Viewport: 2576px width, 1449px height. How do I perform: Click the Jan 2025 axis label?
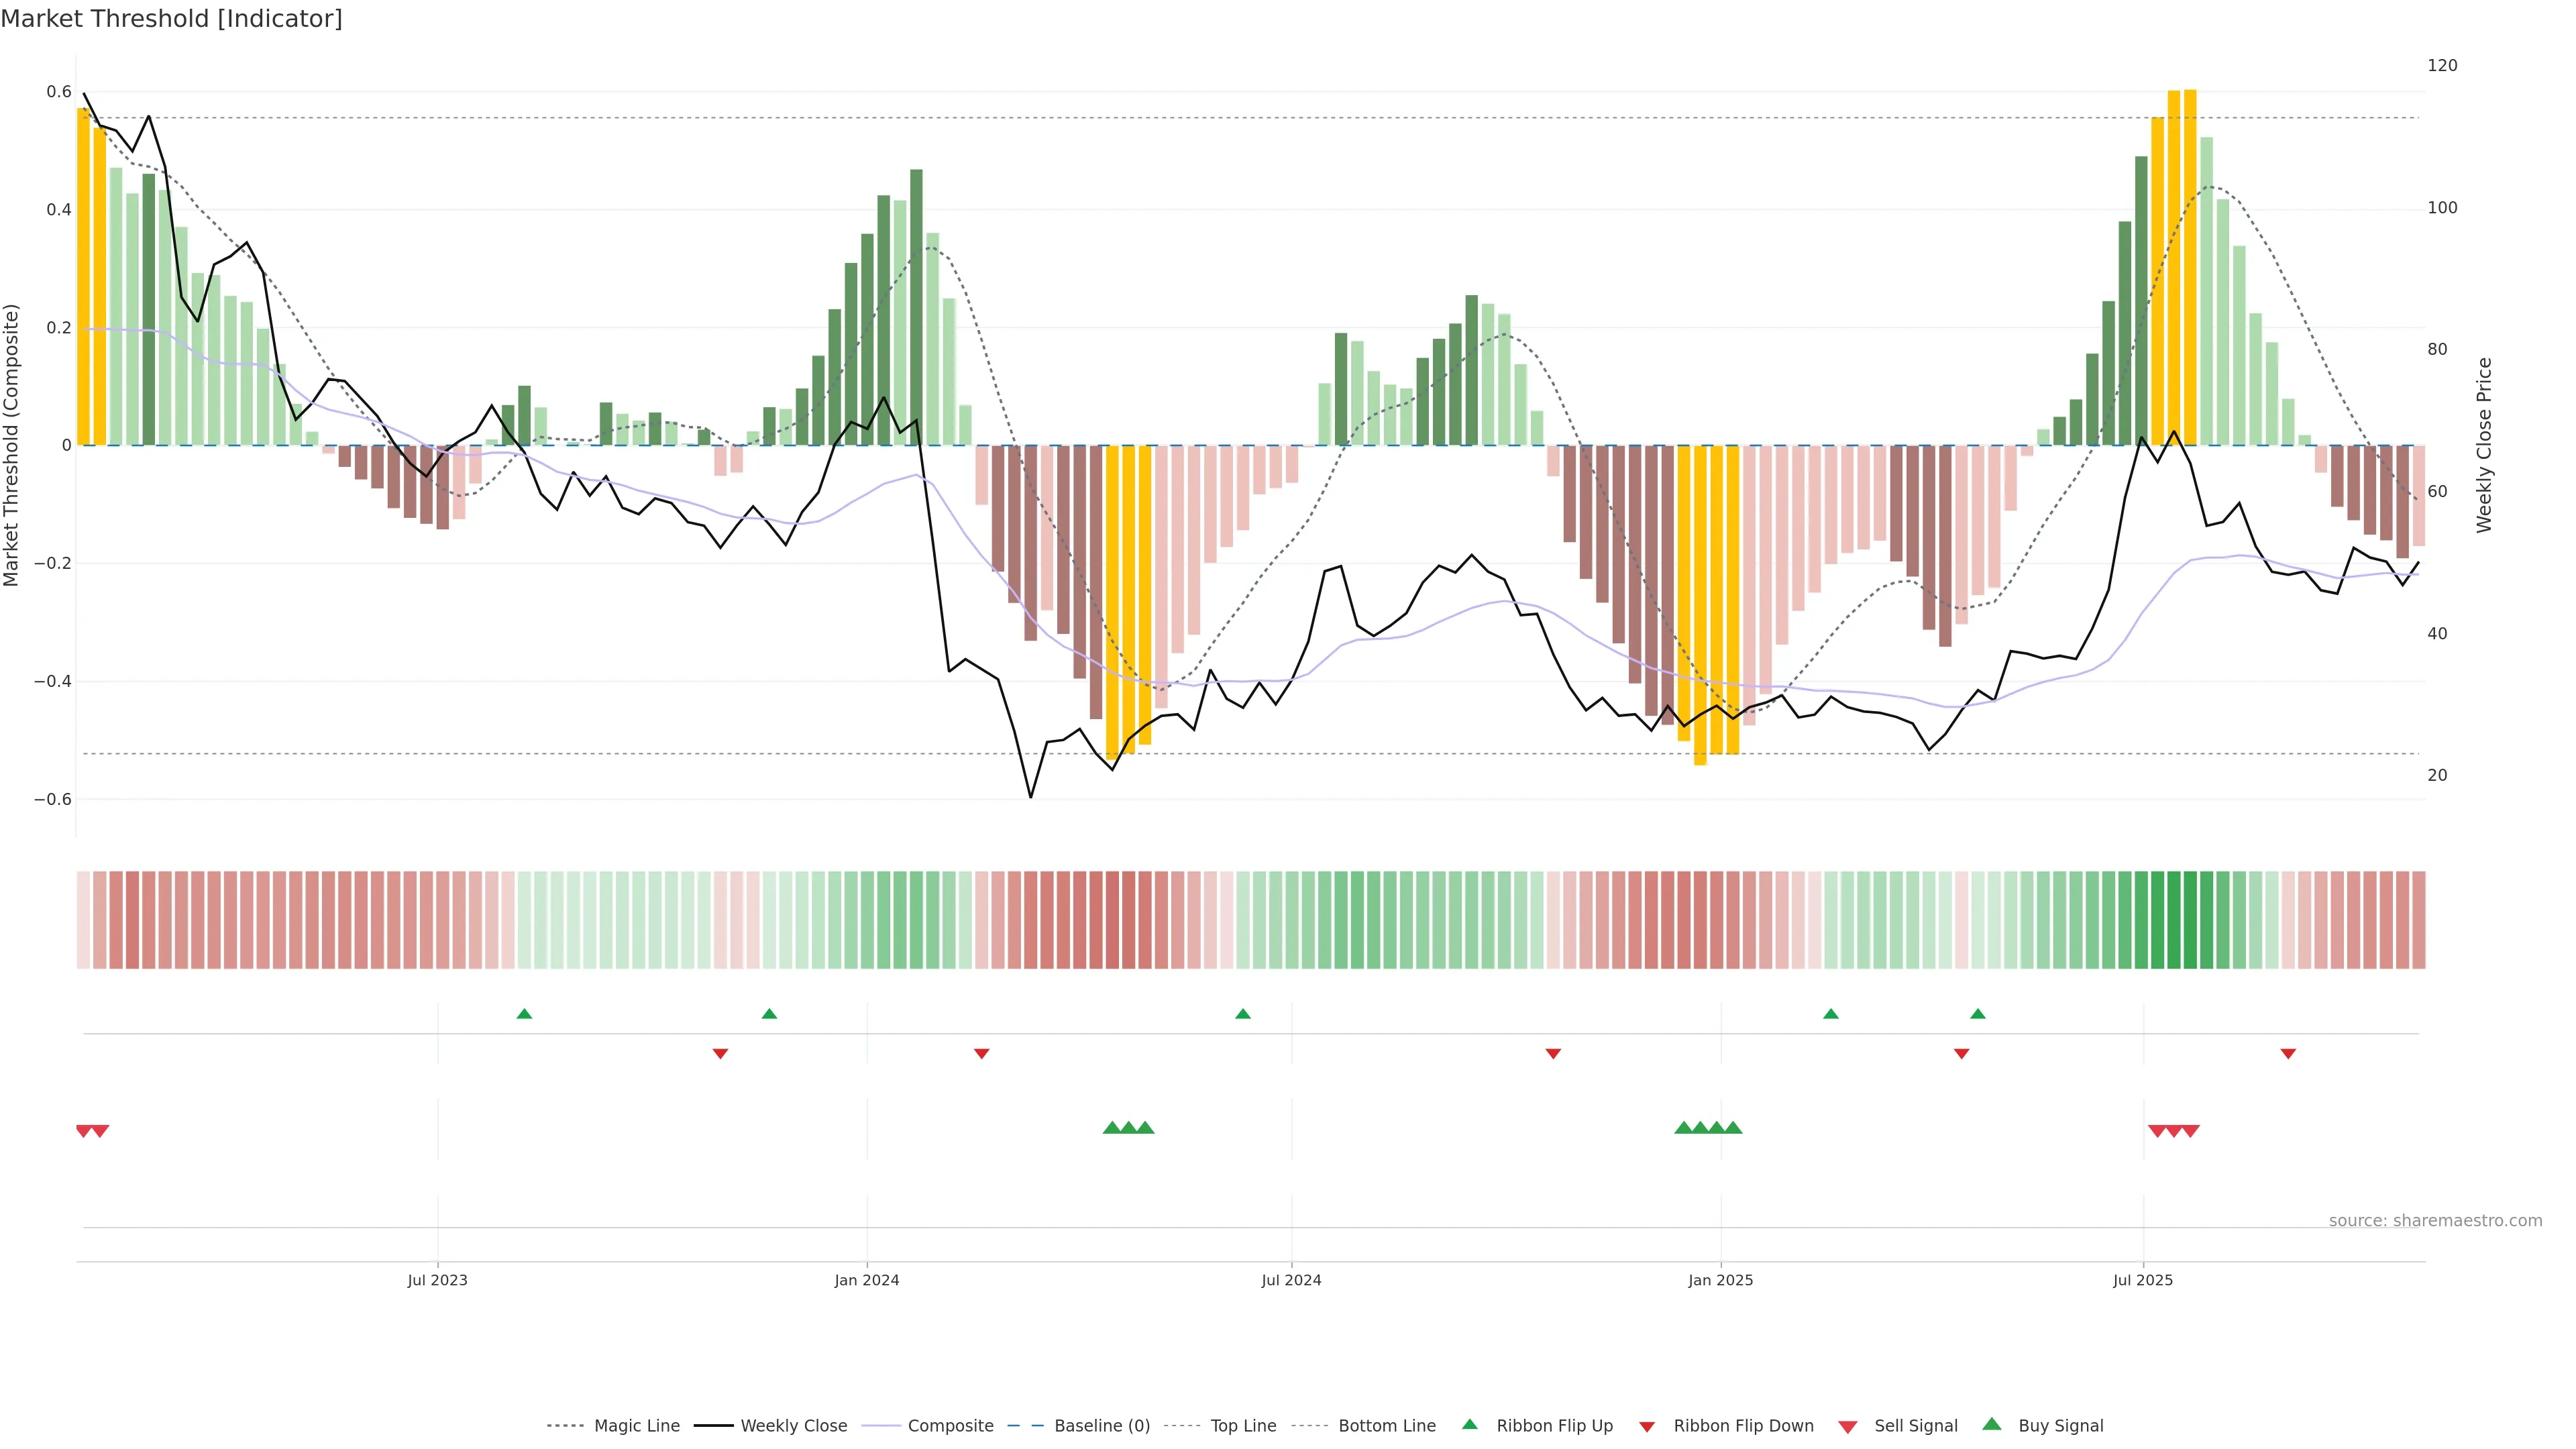point(1720,1280)
